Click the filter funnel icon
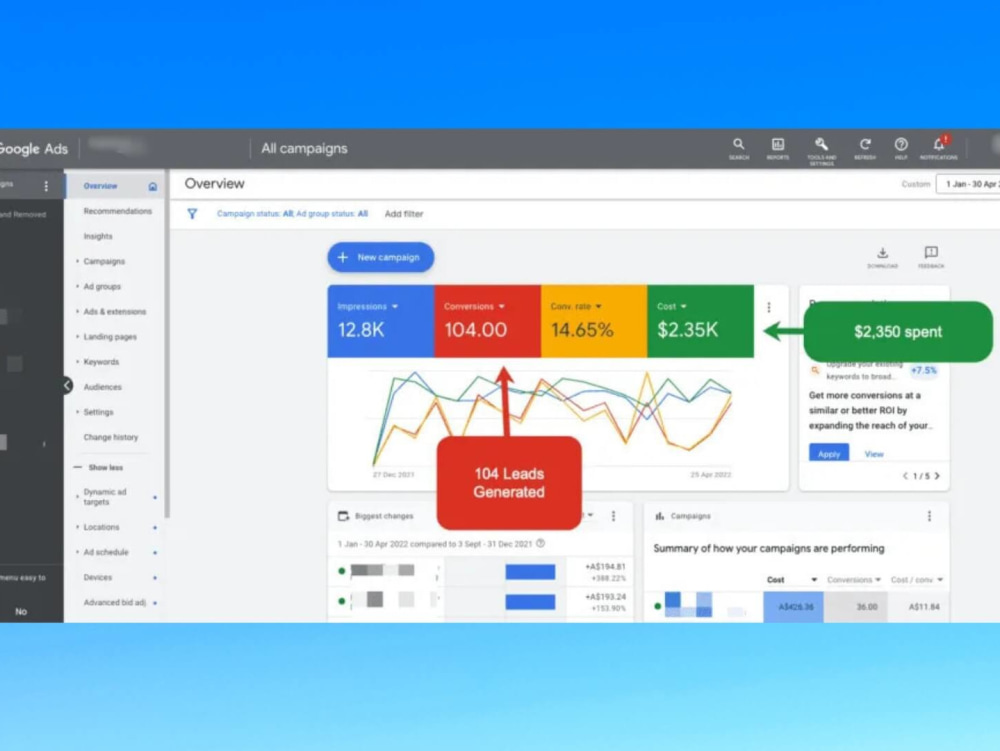 click(x=192, y=214)
